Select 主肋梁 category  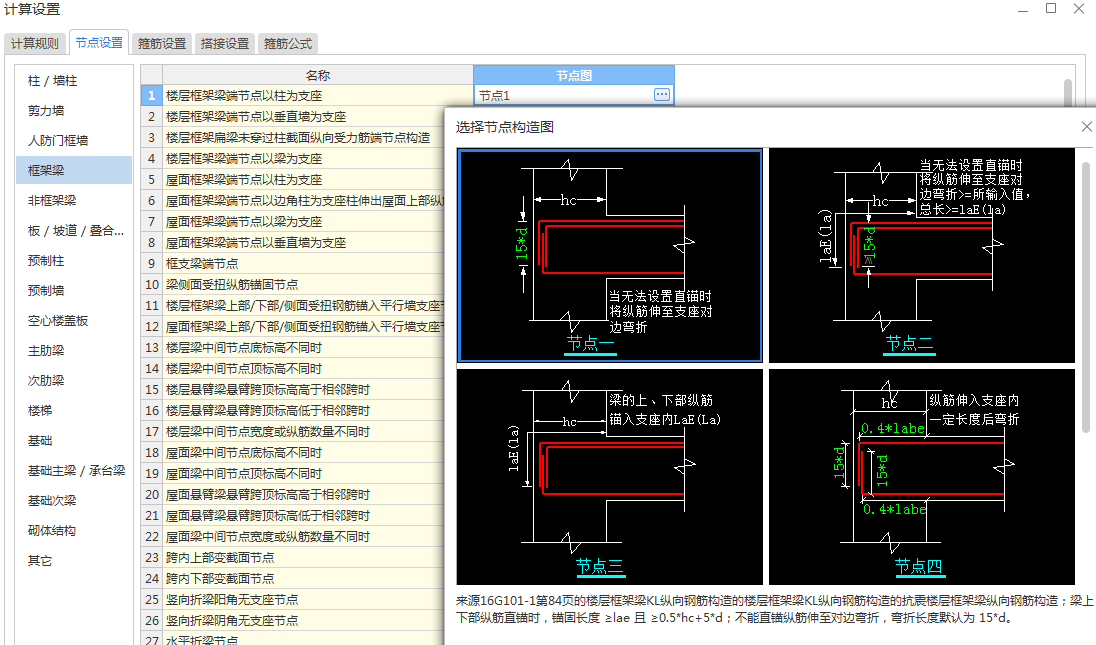(74, 351)
